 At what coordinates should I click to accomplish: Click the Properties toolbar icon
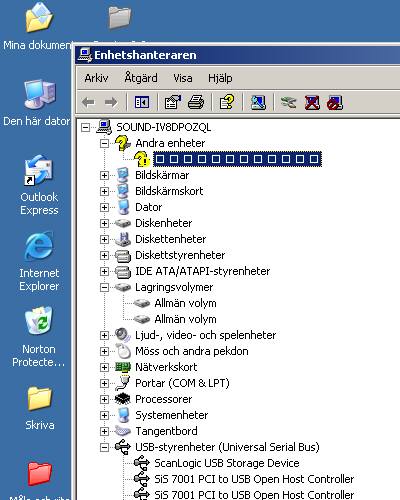(x=172, y=102)
